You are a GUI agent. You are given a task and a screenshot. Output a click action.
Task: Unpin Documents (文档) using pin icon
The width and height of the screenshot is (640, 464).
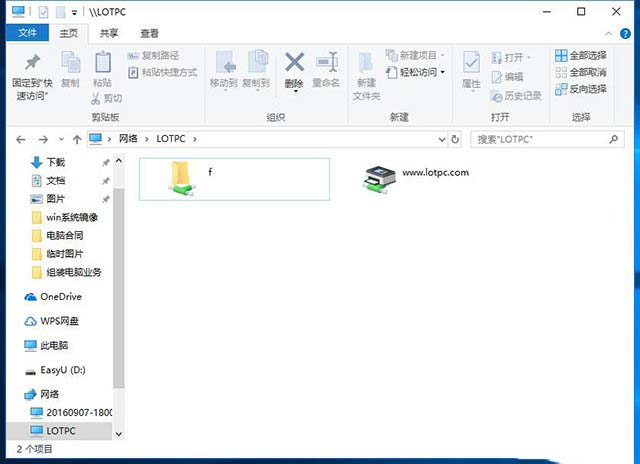pyautogui.click(x=106, y=181)
